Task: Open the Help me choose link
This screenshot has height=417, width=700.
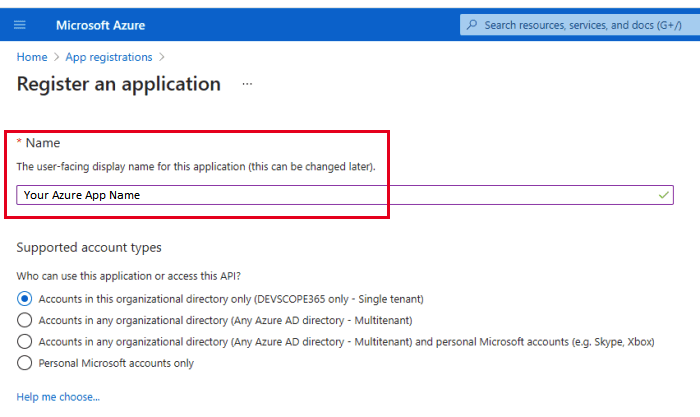Action: click(58, 397)
